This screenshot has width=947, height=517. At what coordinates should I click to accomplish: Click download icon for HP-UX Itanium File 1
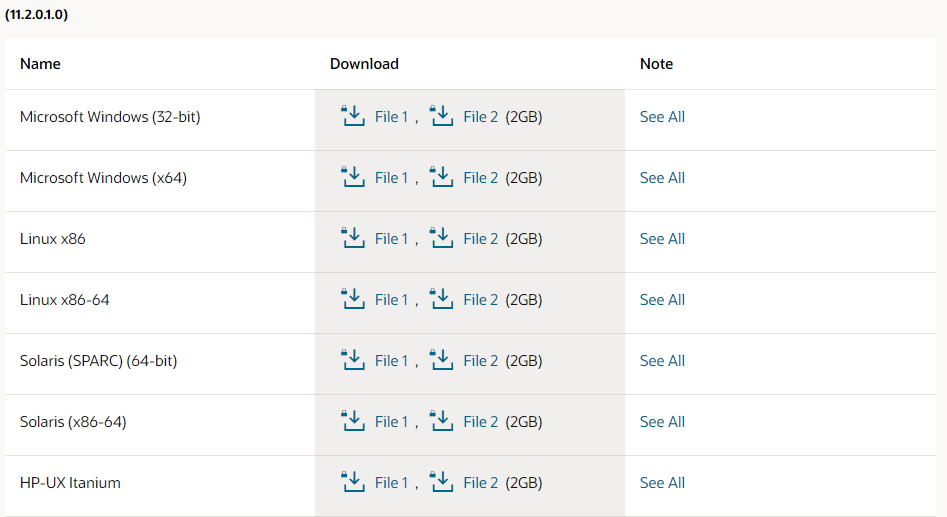pyautogui.click(x=353, y=481)
